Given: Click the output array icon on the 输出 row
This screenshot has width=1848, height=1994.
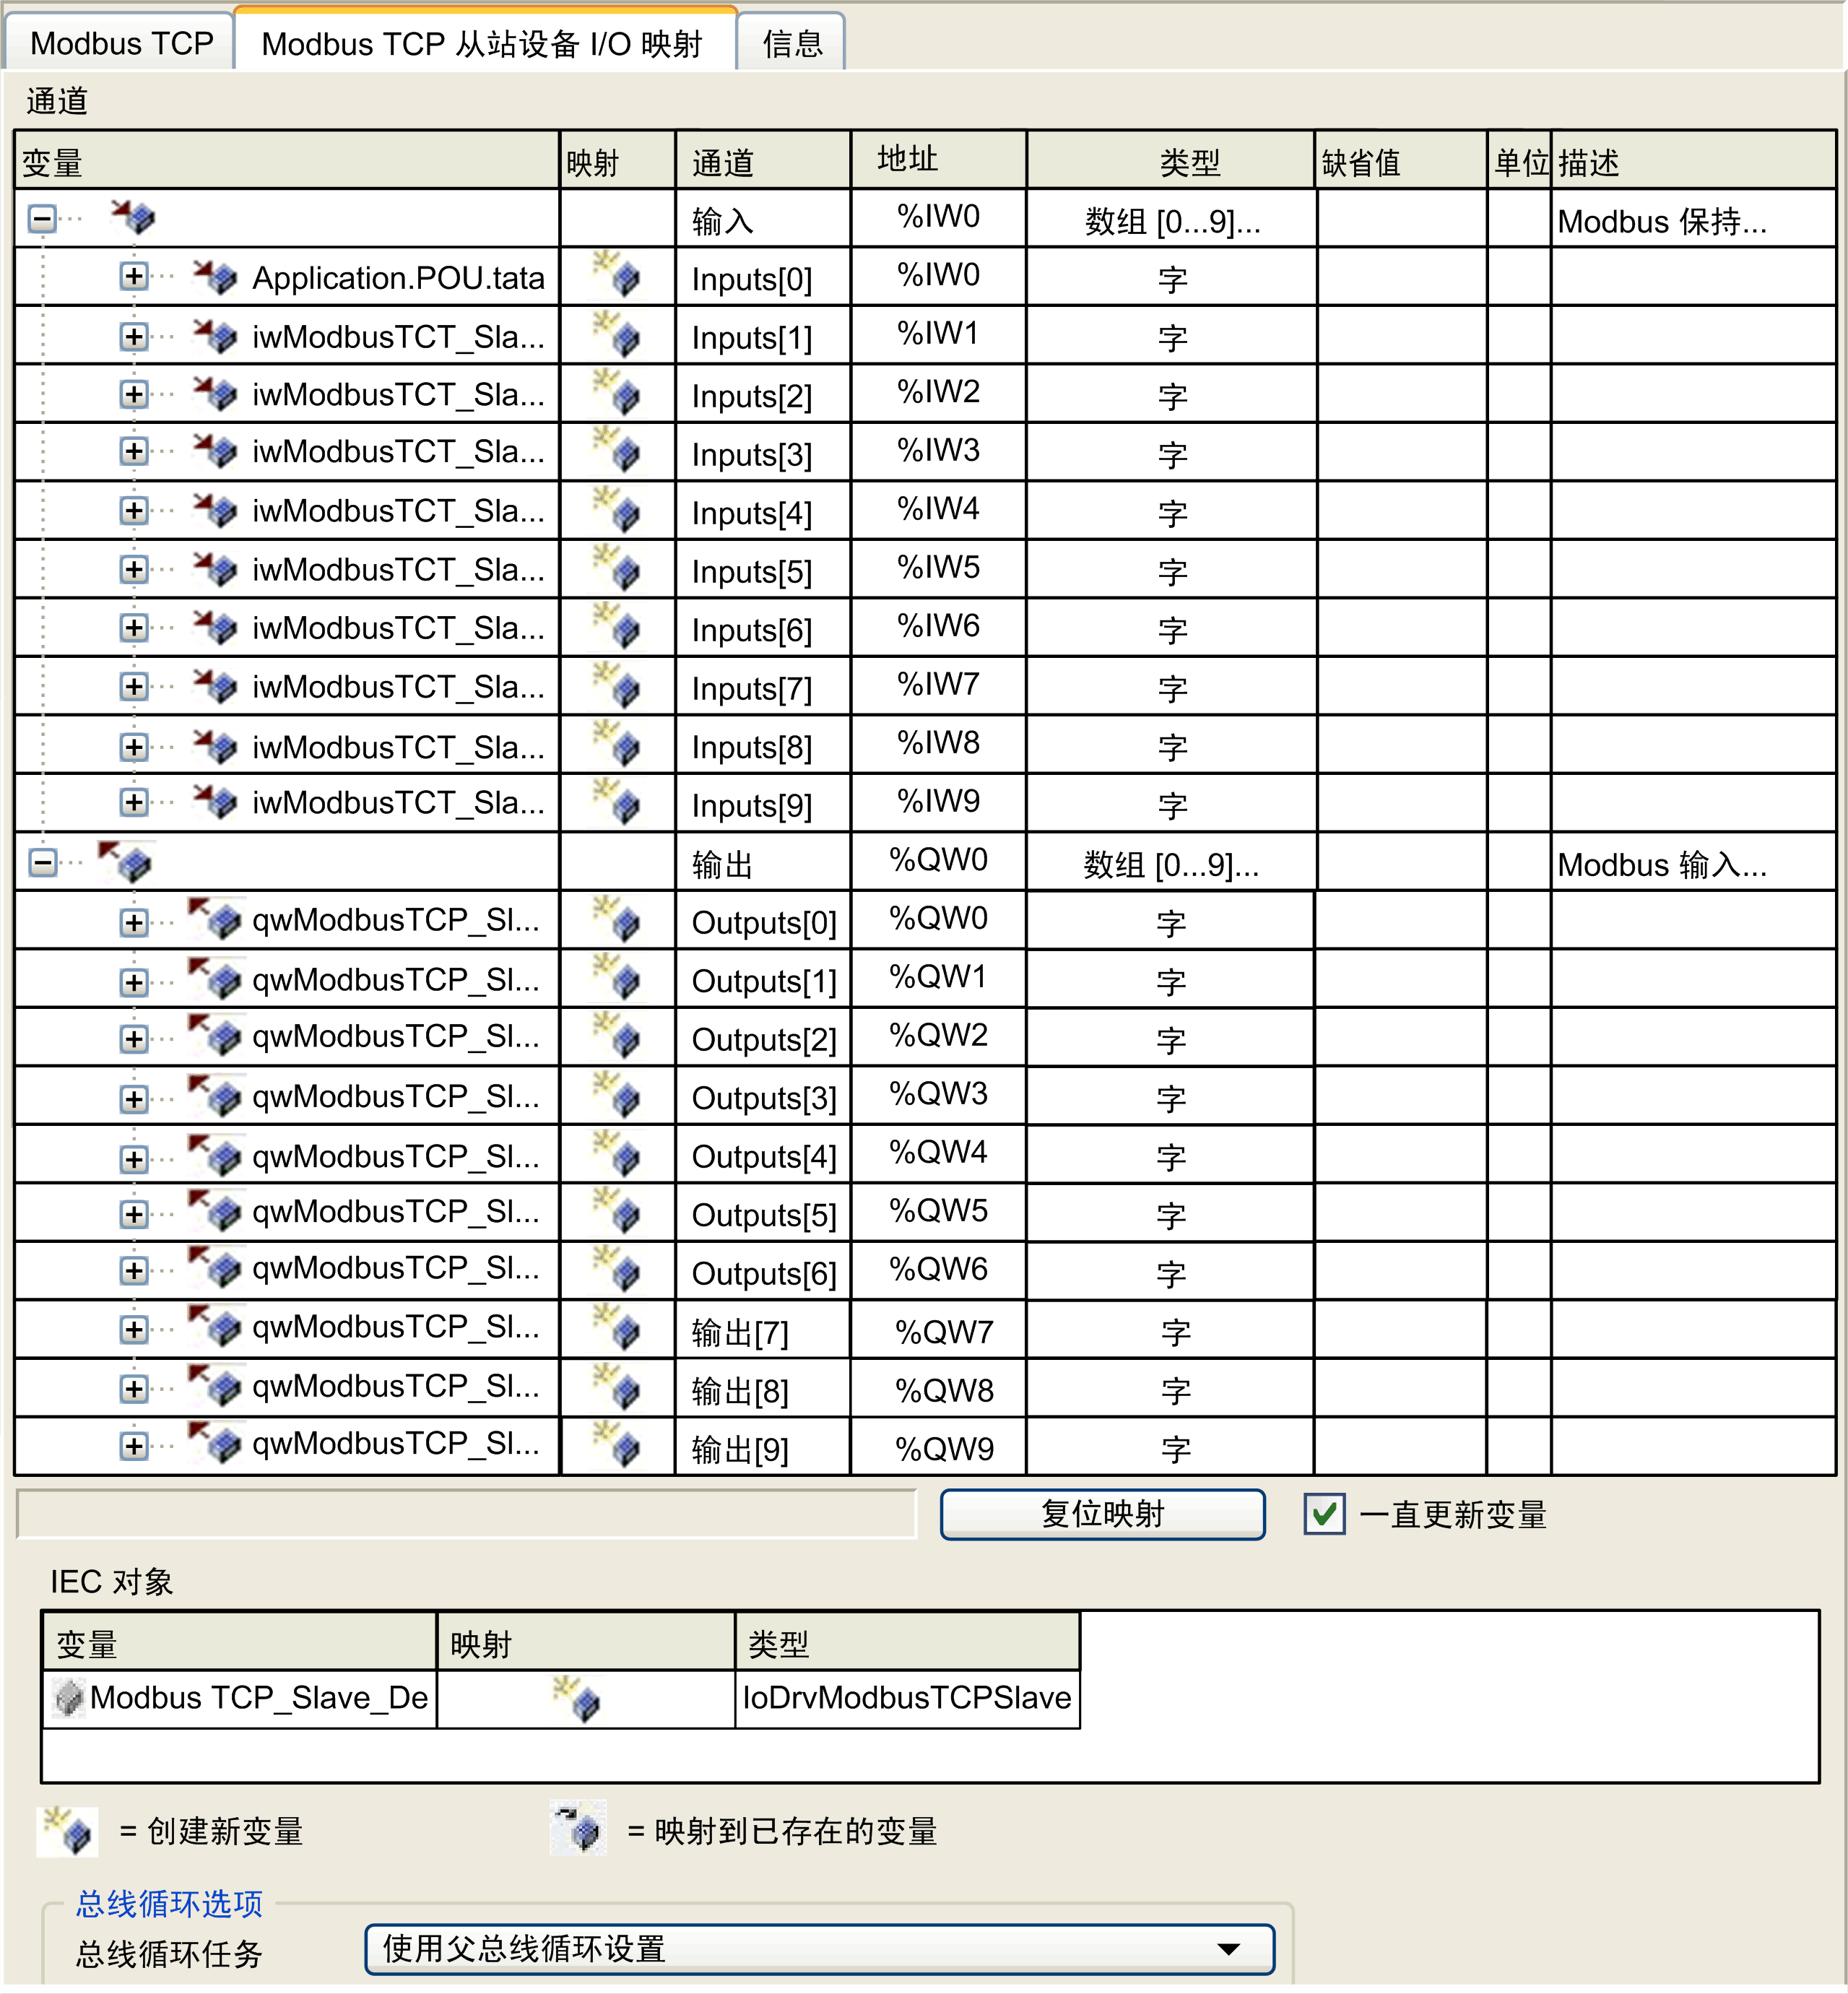Looking at the screenshot, I should click(x=133, y=862).
